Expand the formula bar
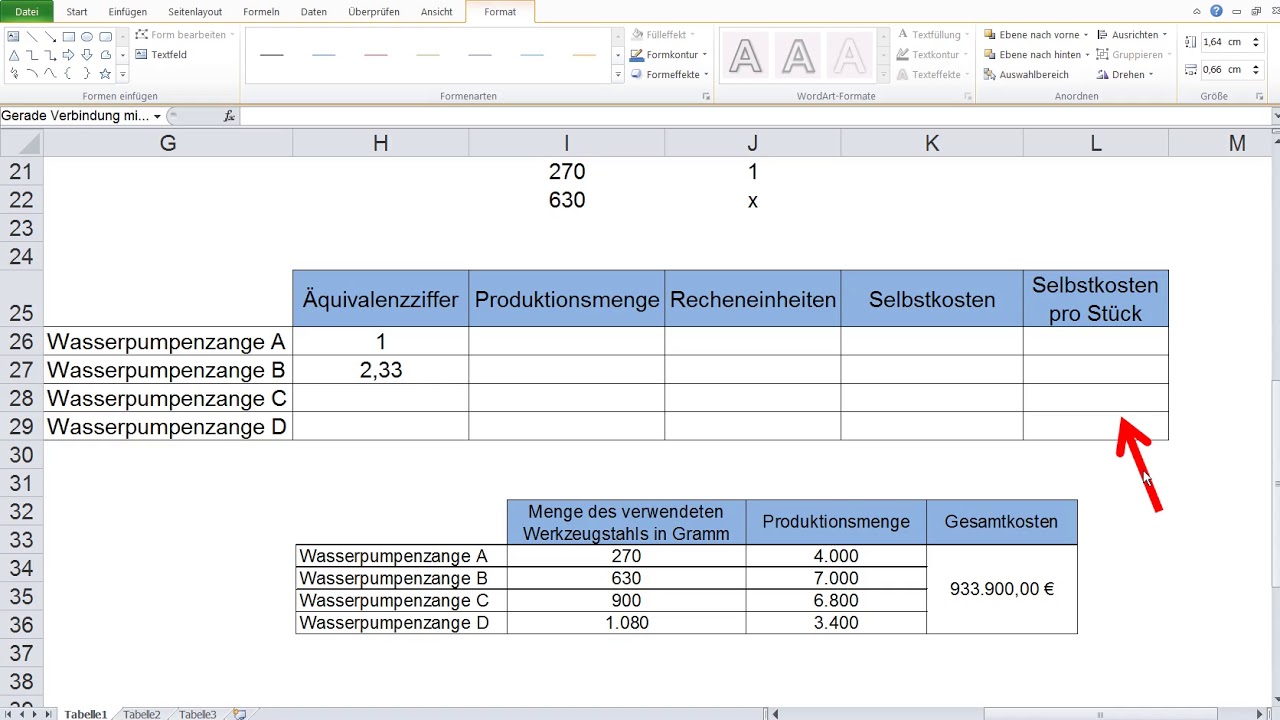The height and width of the screenshot is (720, 1280). tap(1275, 116)
